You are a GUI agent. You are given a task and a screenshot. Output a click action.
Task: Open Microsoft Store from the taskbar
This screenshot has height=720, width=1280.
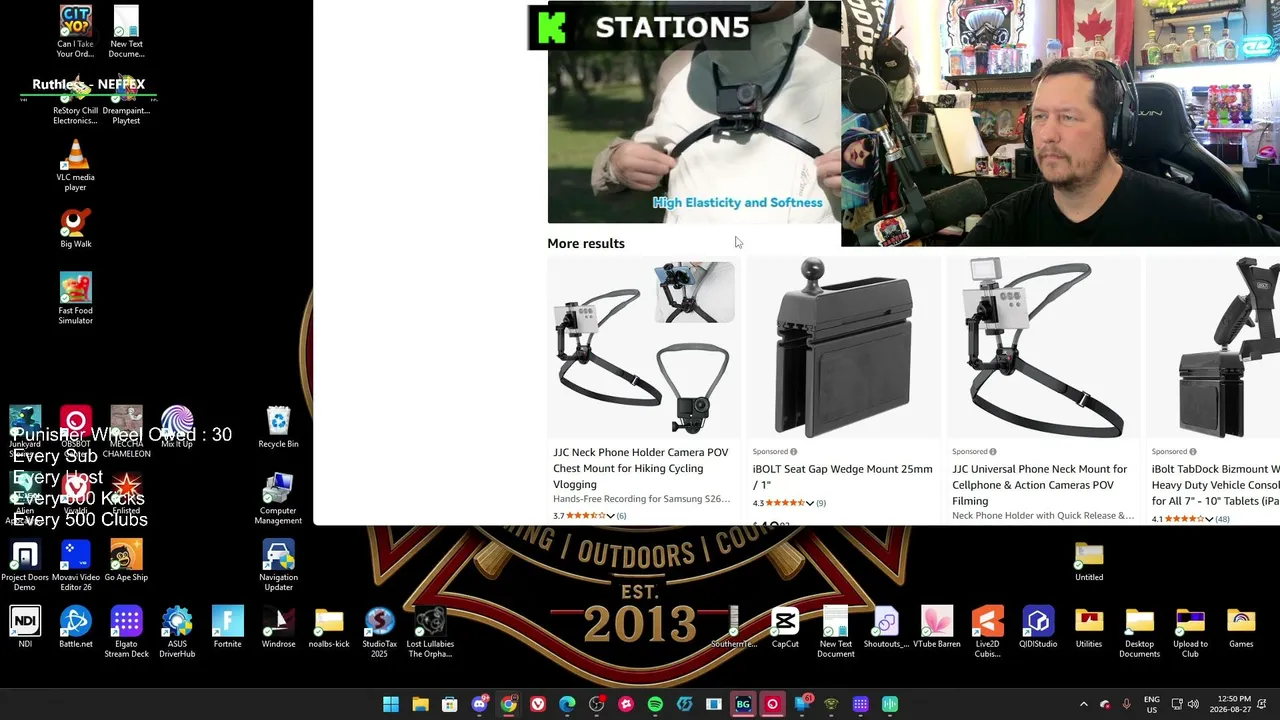coord(450,704)
